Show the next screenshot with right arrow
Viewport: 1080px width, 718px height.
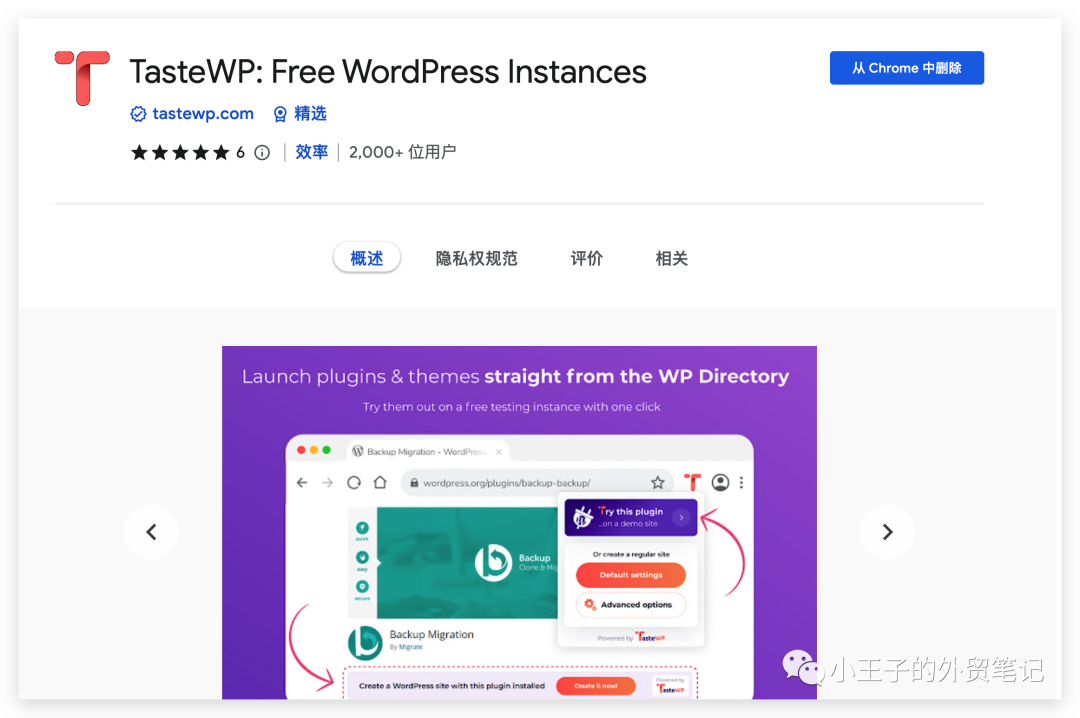click(887, 532)
